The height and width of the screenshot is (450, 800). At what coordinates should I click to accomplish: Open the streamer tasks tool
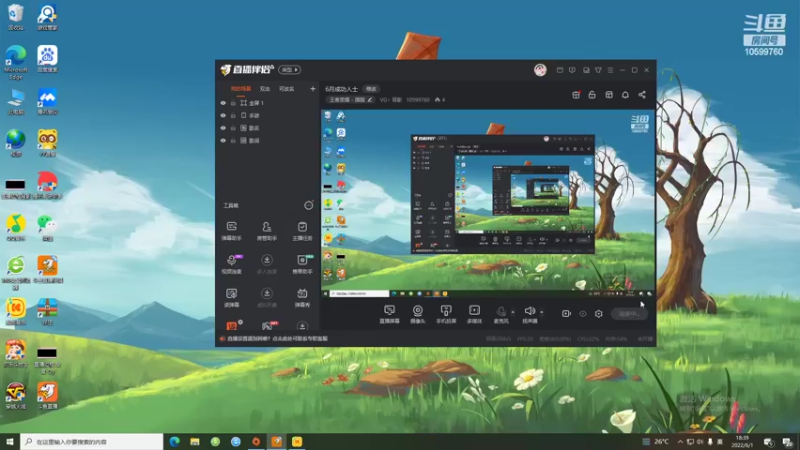(302, 231)
